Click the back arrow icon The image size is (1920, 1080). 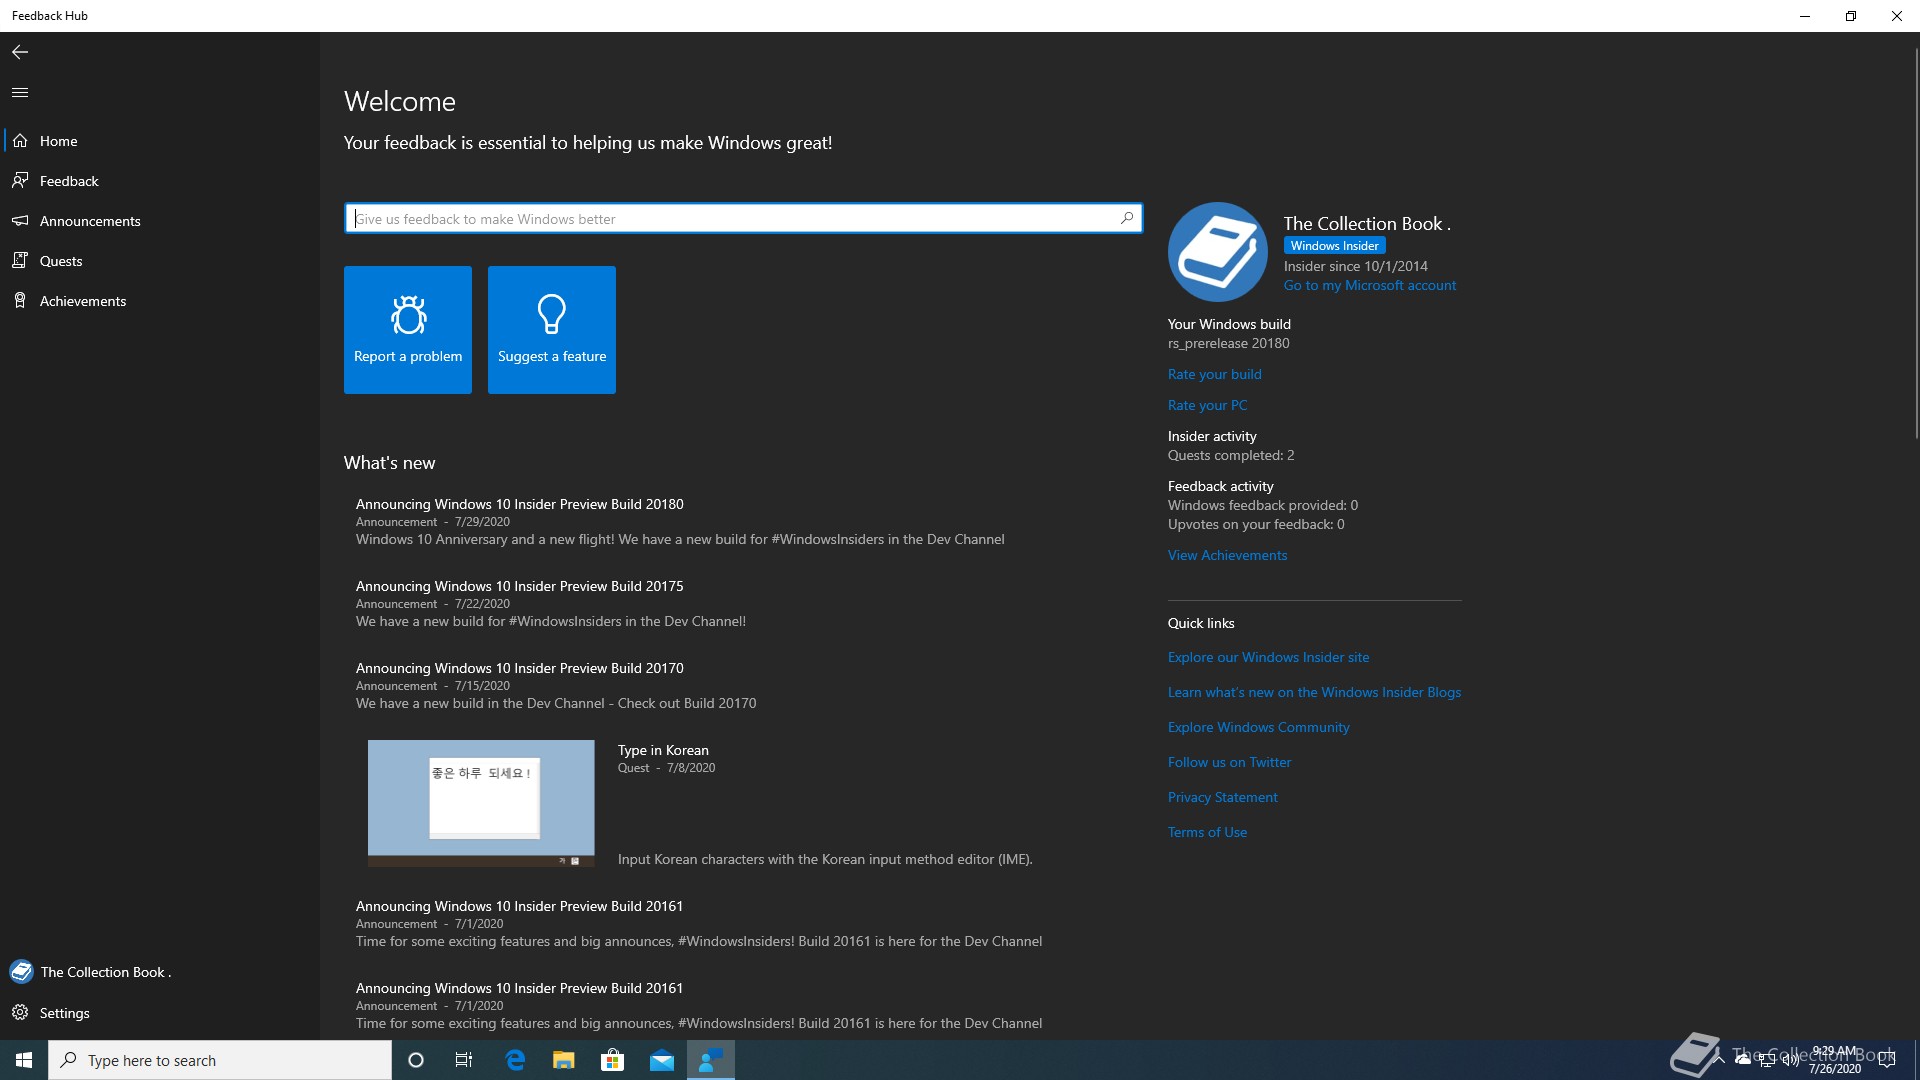pos(20,52)
